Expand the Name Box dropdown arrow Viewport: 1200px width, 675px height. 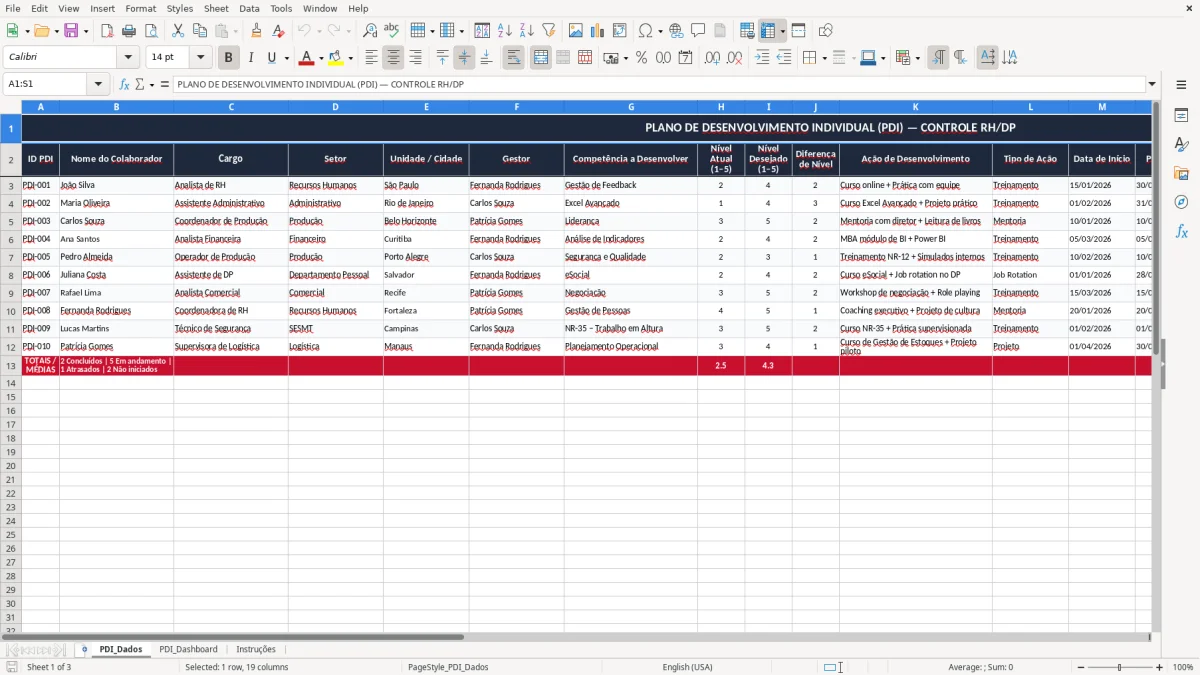point(98,85)
